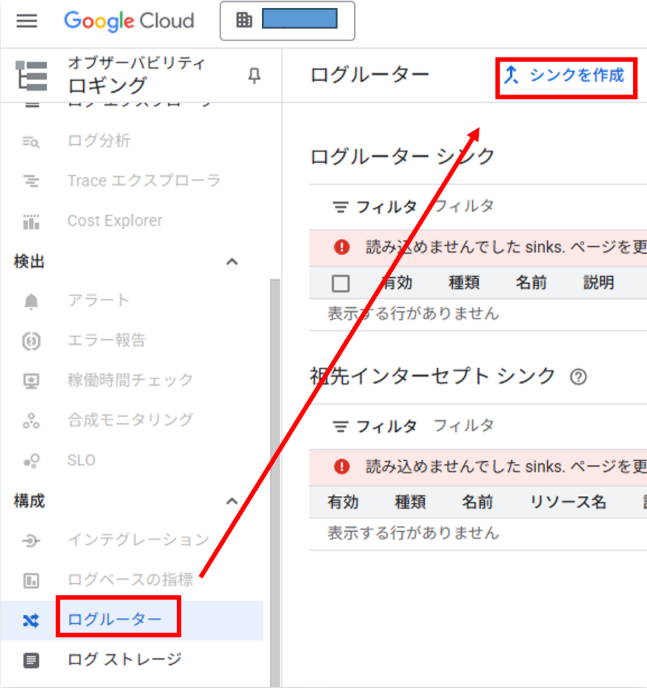Image resolution: width=647 pixels, height=688 pixels.
Task: Click the error icon in the second sinks banner
Action: pyautogui.click(x=342, y=466)
